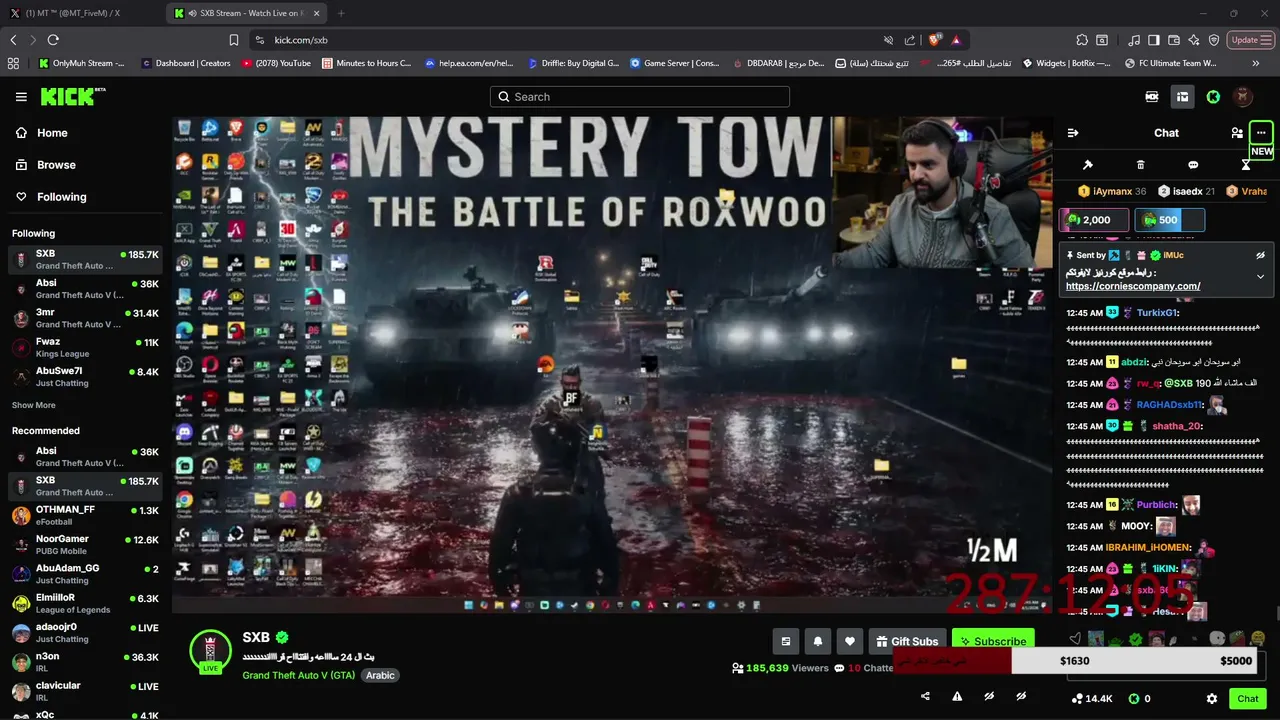This screenshot has height=720, width=1280.
Task: Click the 500 gift goal progress bar
Action: click(x=1169, y=220)
